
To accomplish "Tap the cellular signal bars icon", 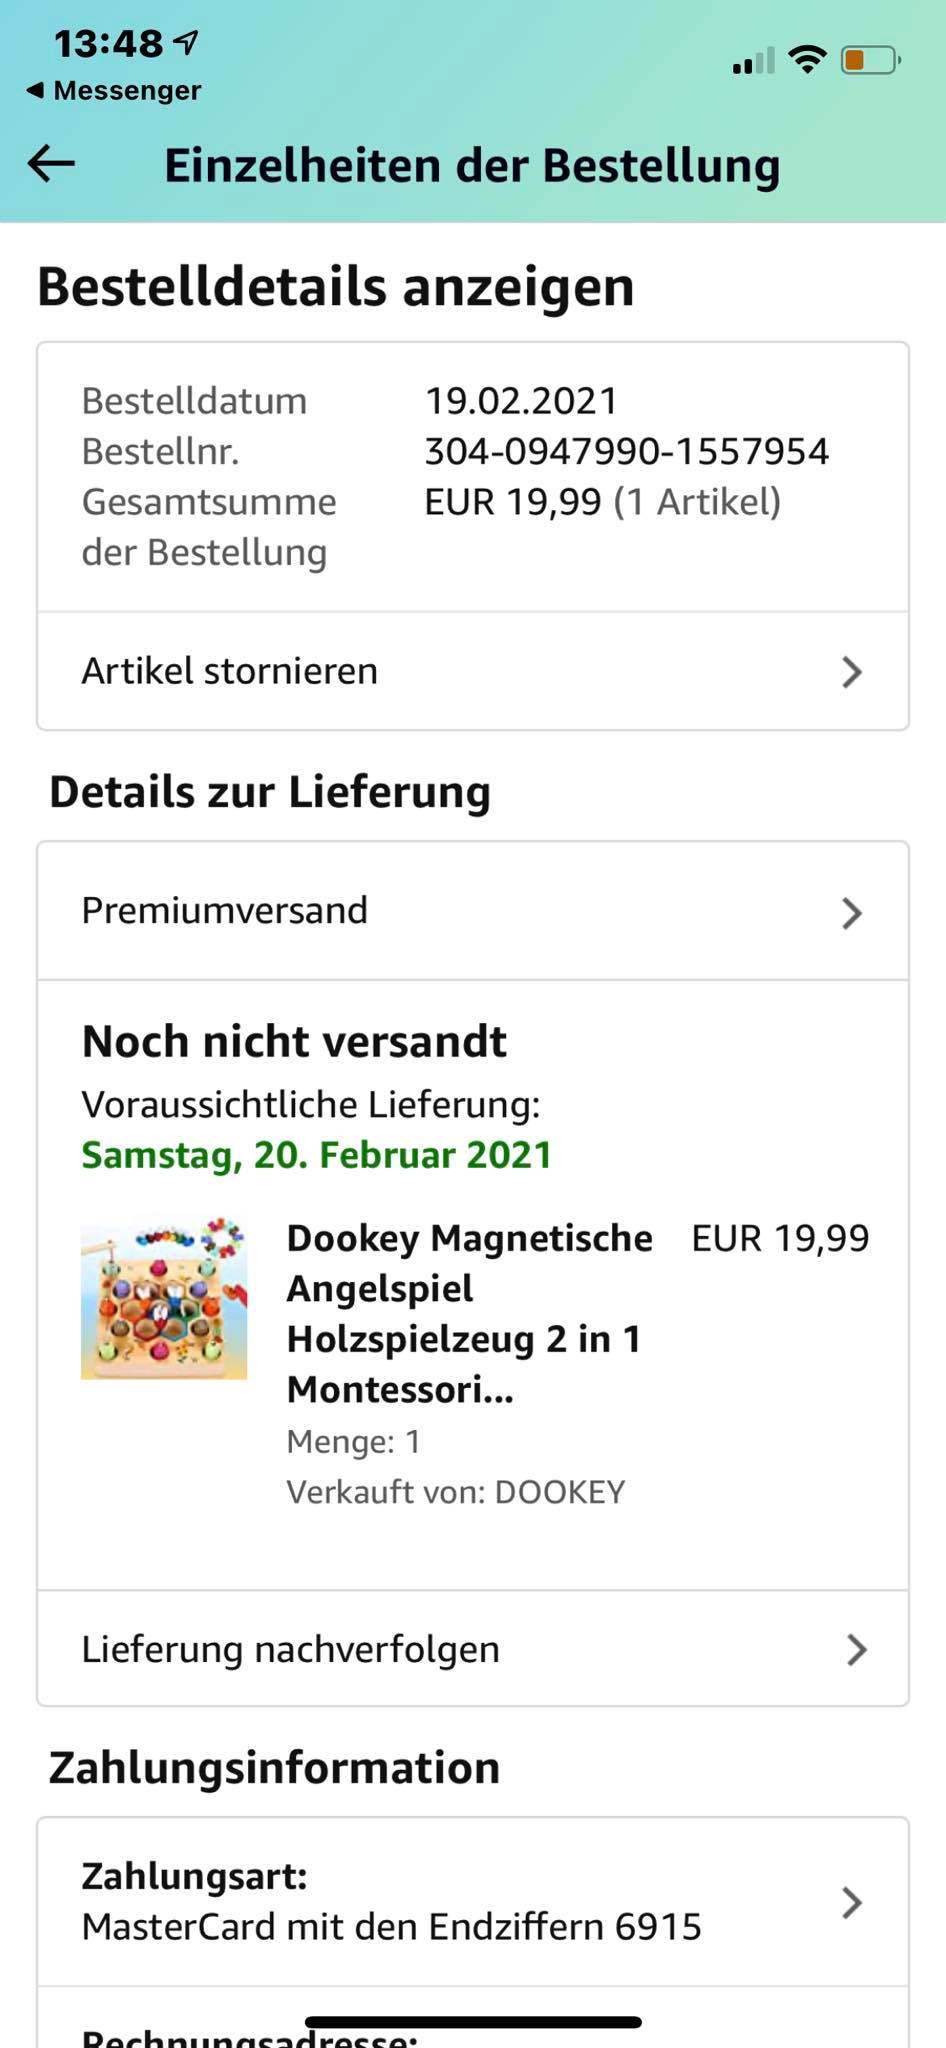I will [x=753, y=62].
